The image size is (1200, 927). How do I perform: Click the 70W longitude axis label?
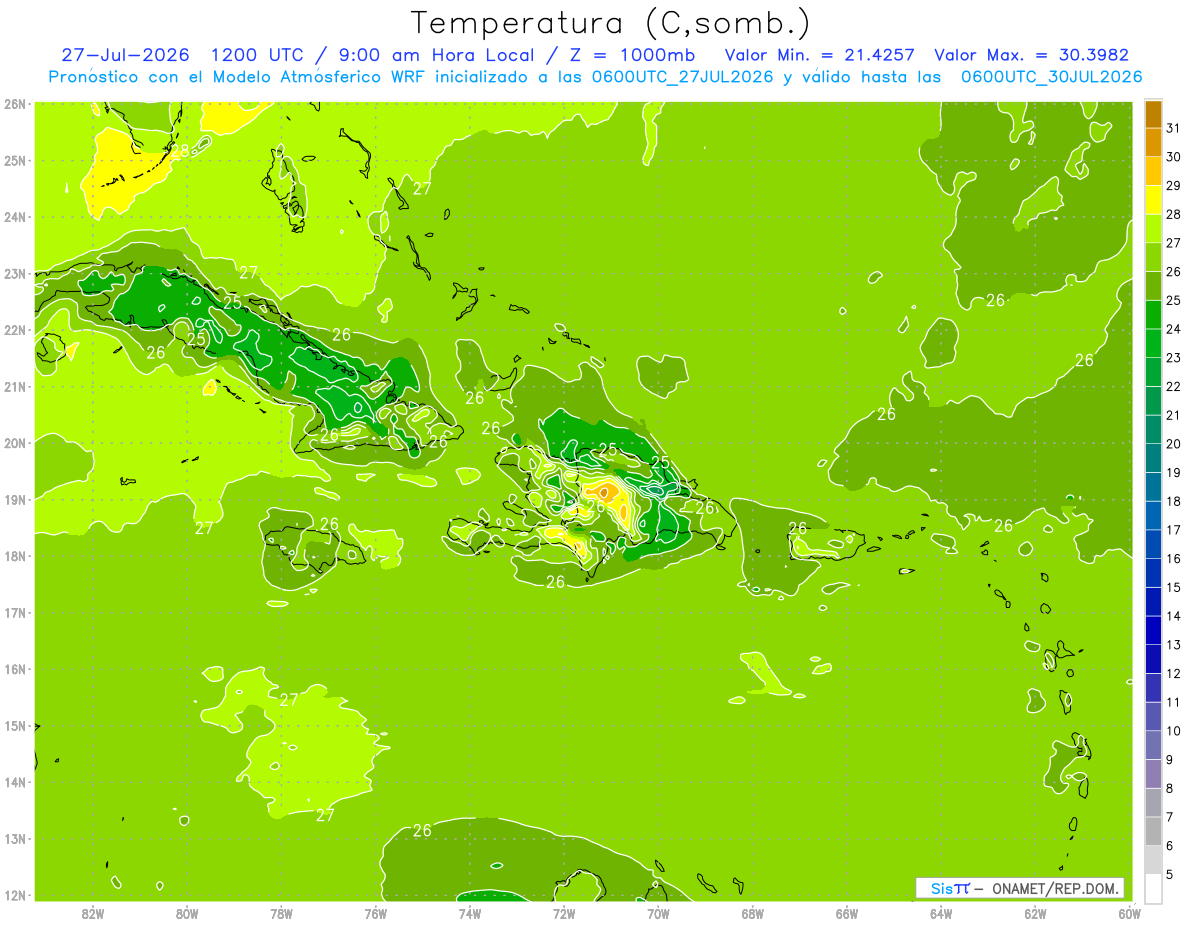(658, 913)
